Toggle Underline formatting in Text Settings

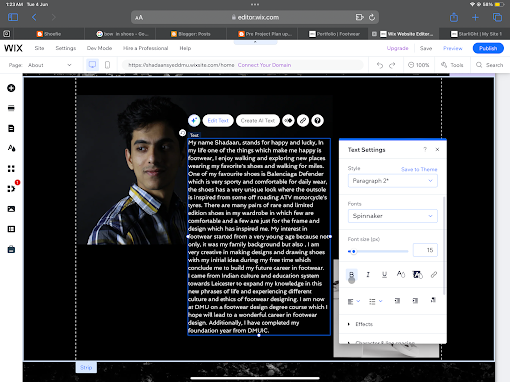pyautogui.click(x=384, y=274)
